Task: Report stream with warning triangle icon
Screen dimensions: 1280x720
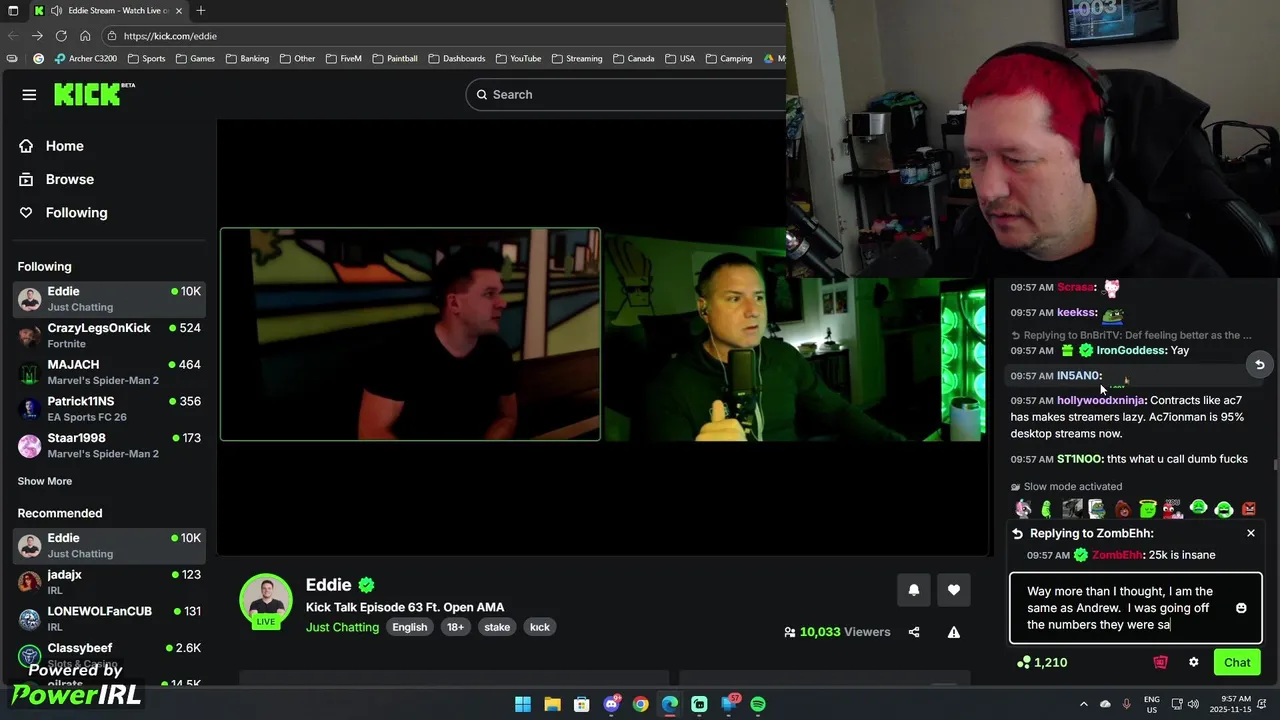Action: pos(954,632)
